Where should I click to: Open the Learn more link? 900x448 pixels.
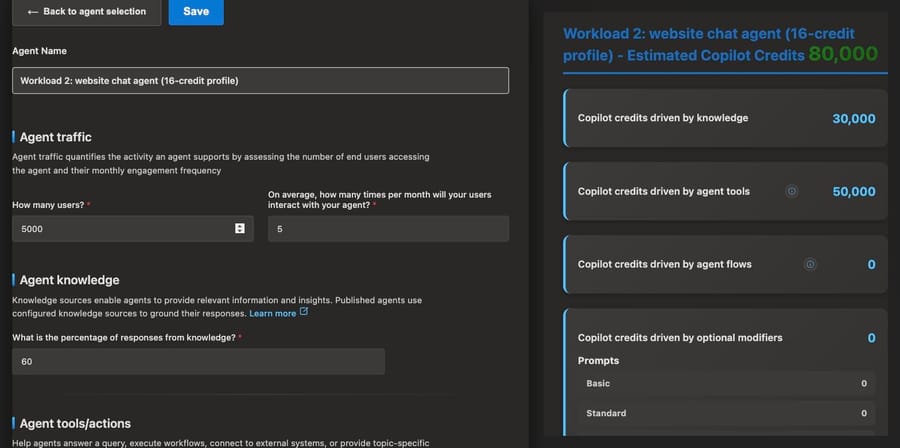pos(273,313)
